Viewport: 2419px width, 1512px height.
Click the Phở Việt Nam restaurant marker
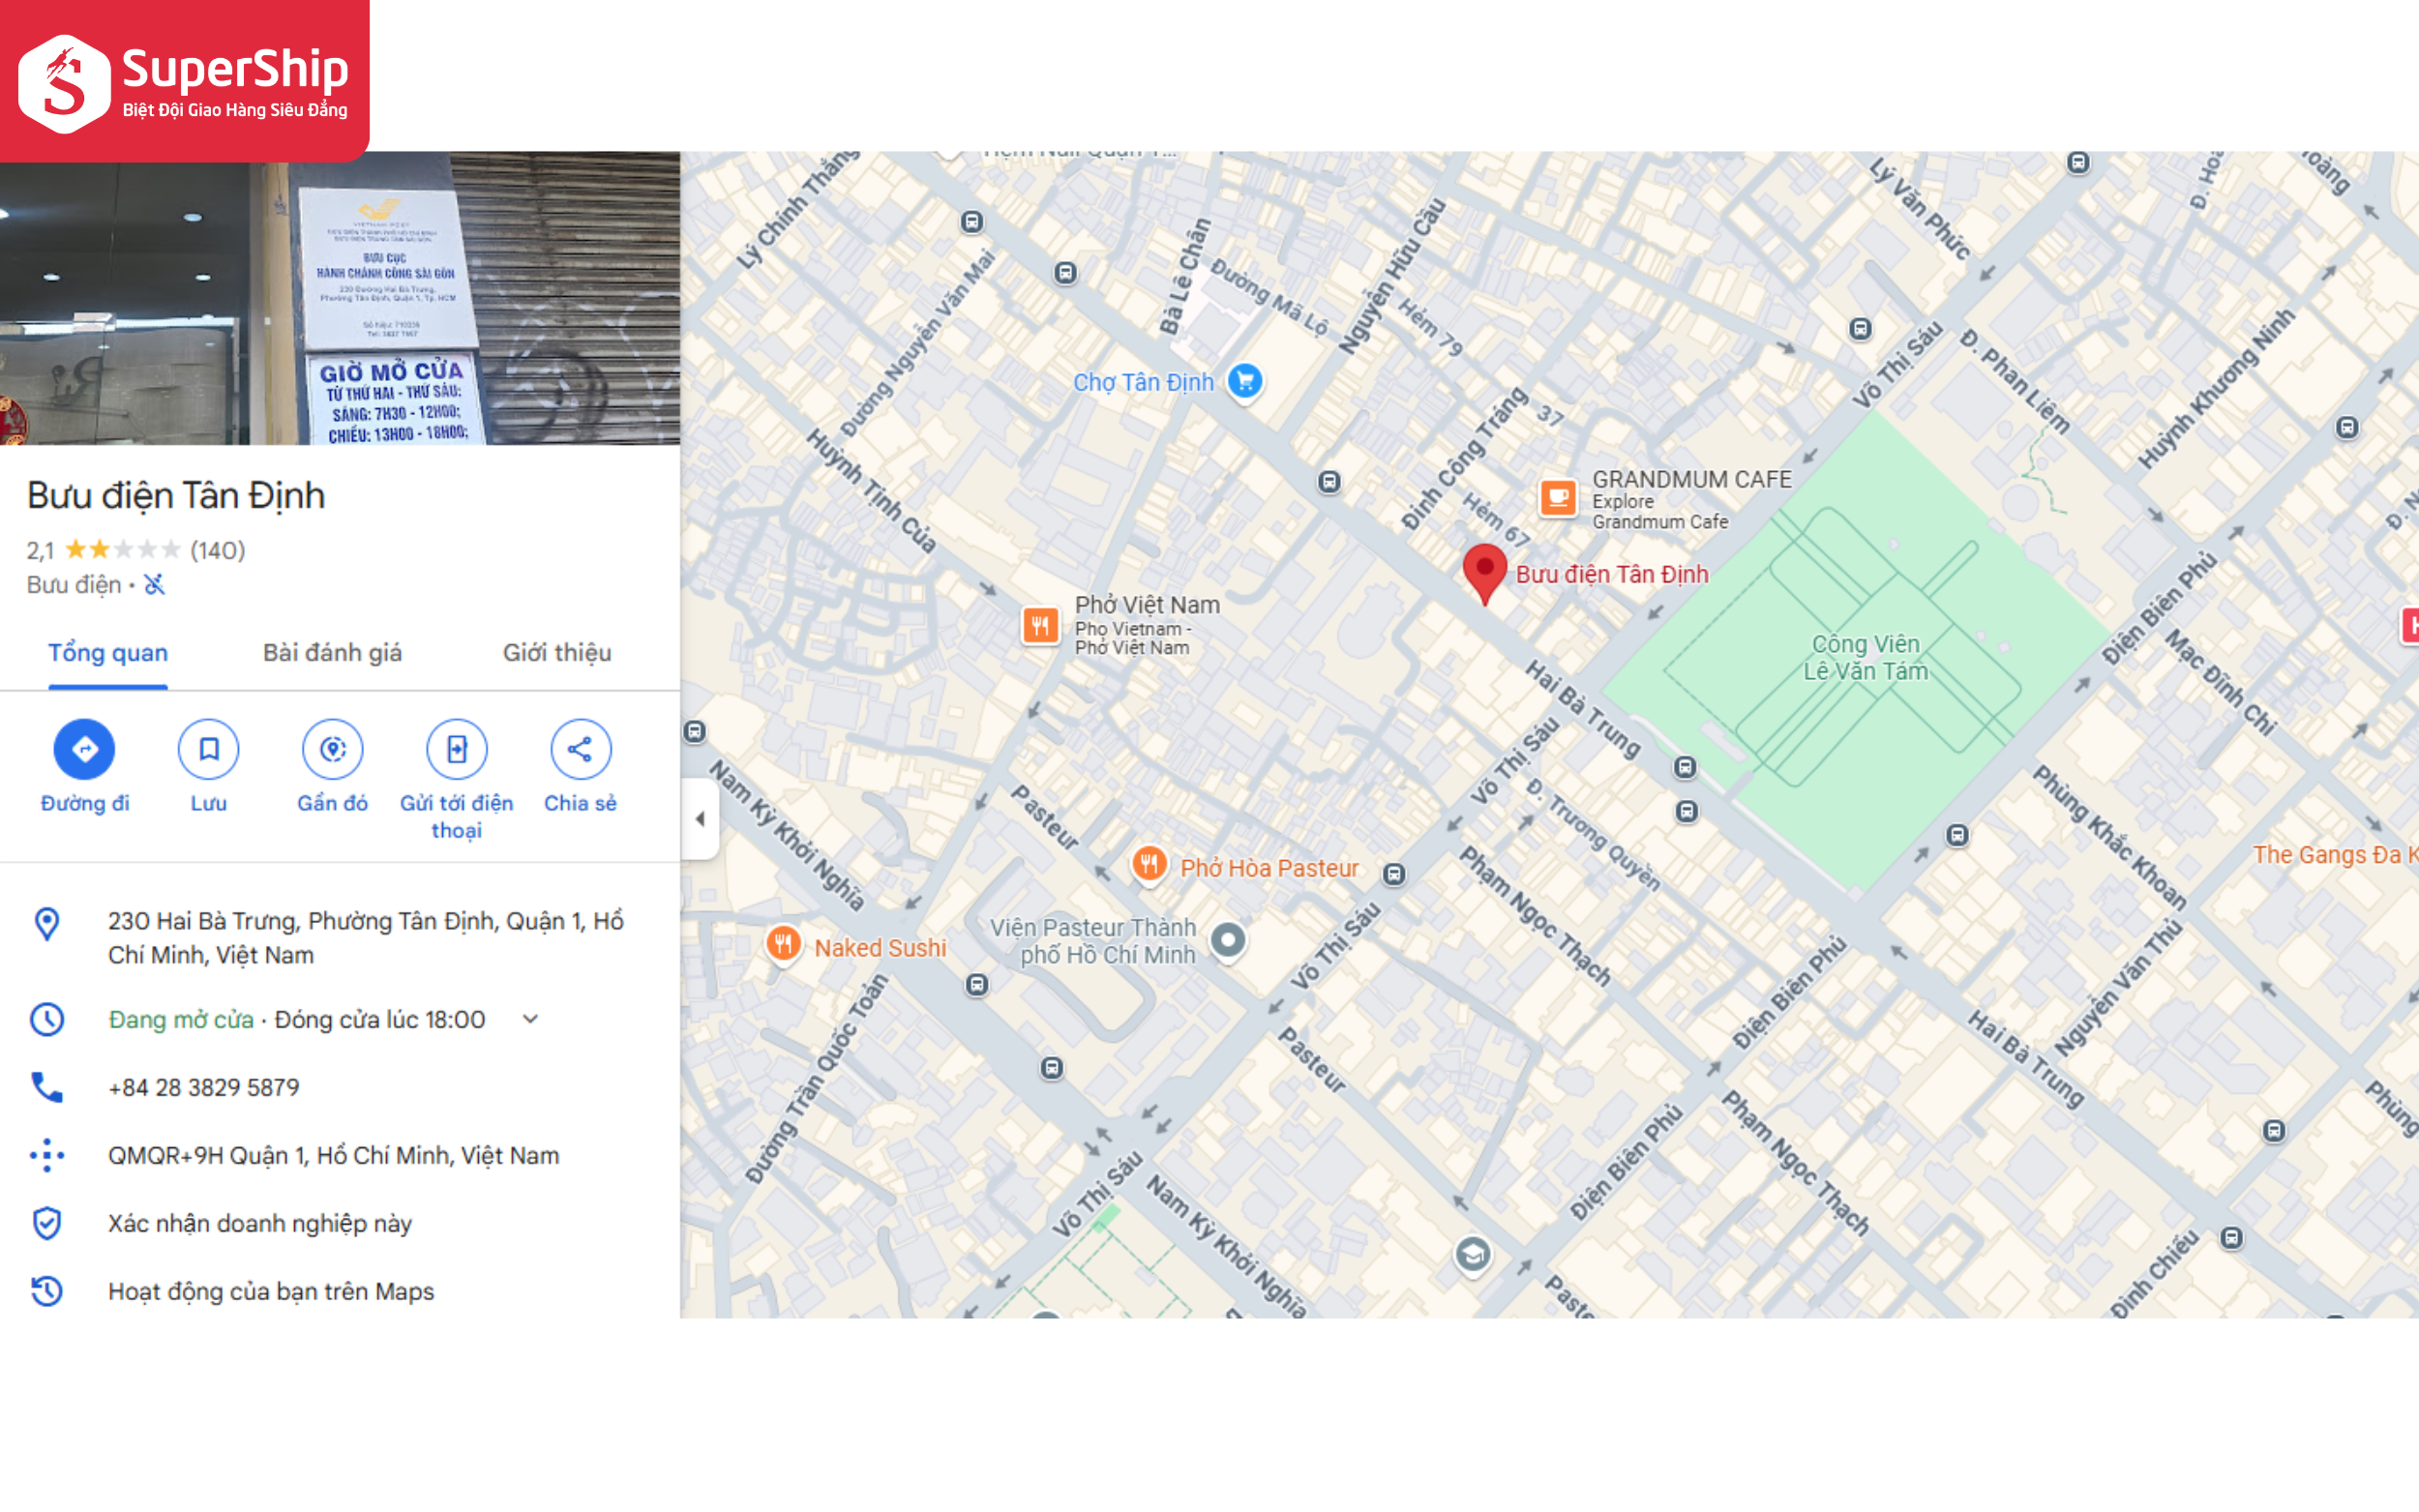point(1040,626)
